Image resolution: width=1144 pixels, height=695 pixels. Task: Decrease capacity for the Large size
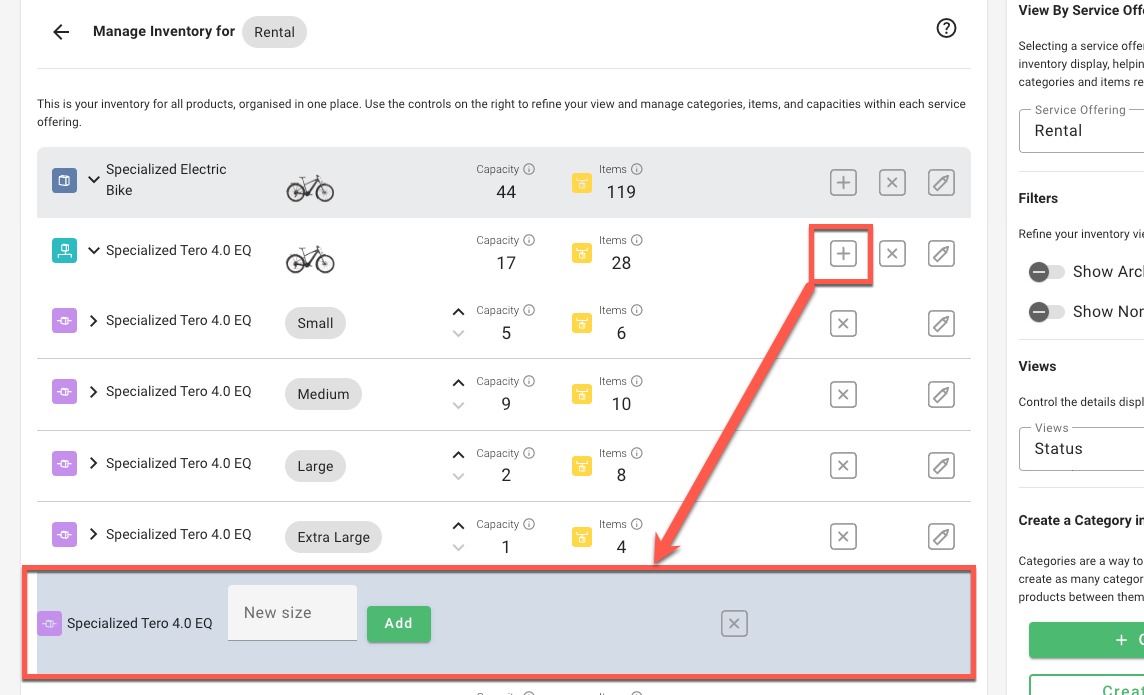[458, 477]
